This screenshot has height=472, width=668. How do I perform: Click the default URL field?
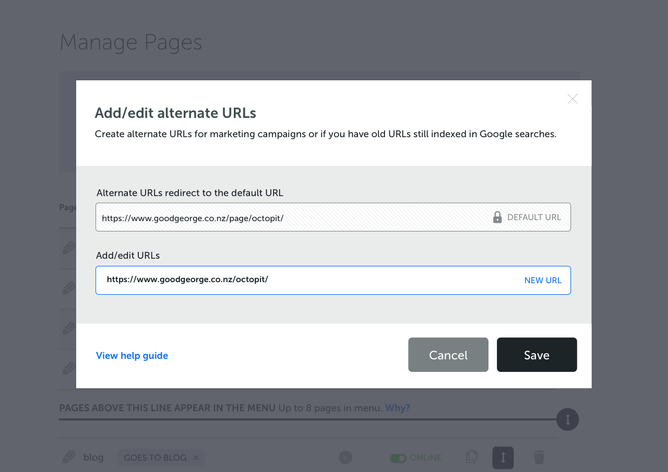pos(290,217)
